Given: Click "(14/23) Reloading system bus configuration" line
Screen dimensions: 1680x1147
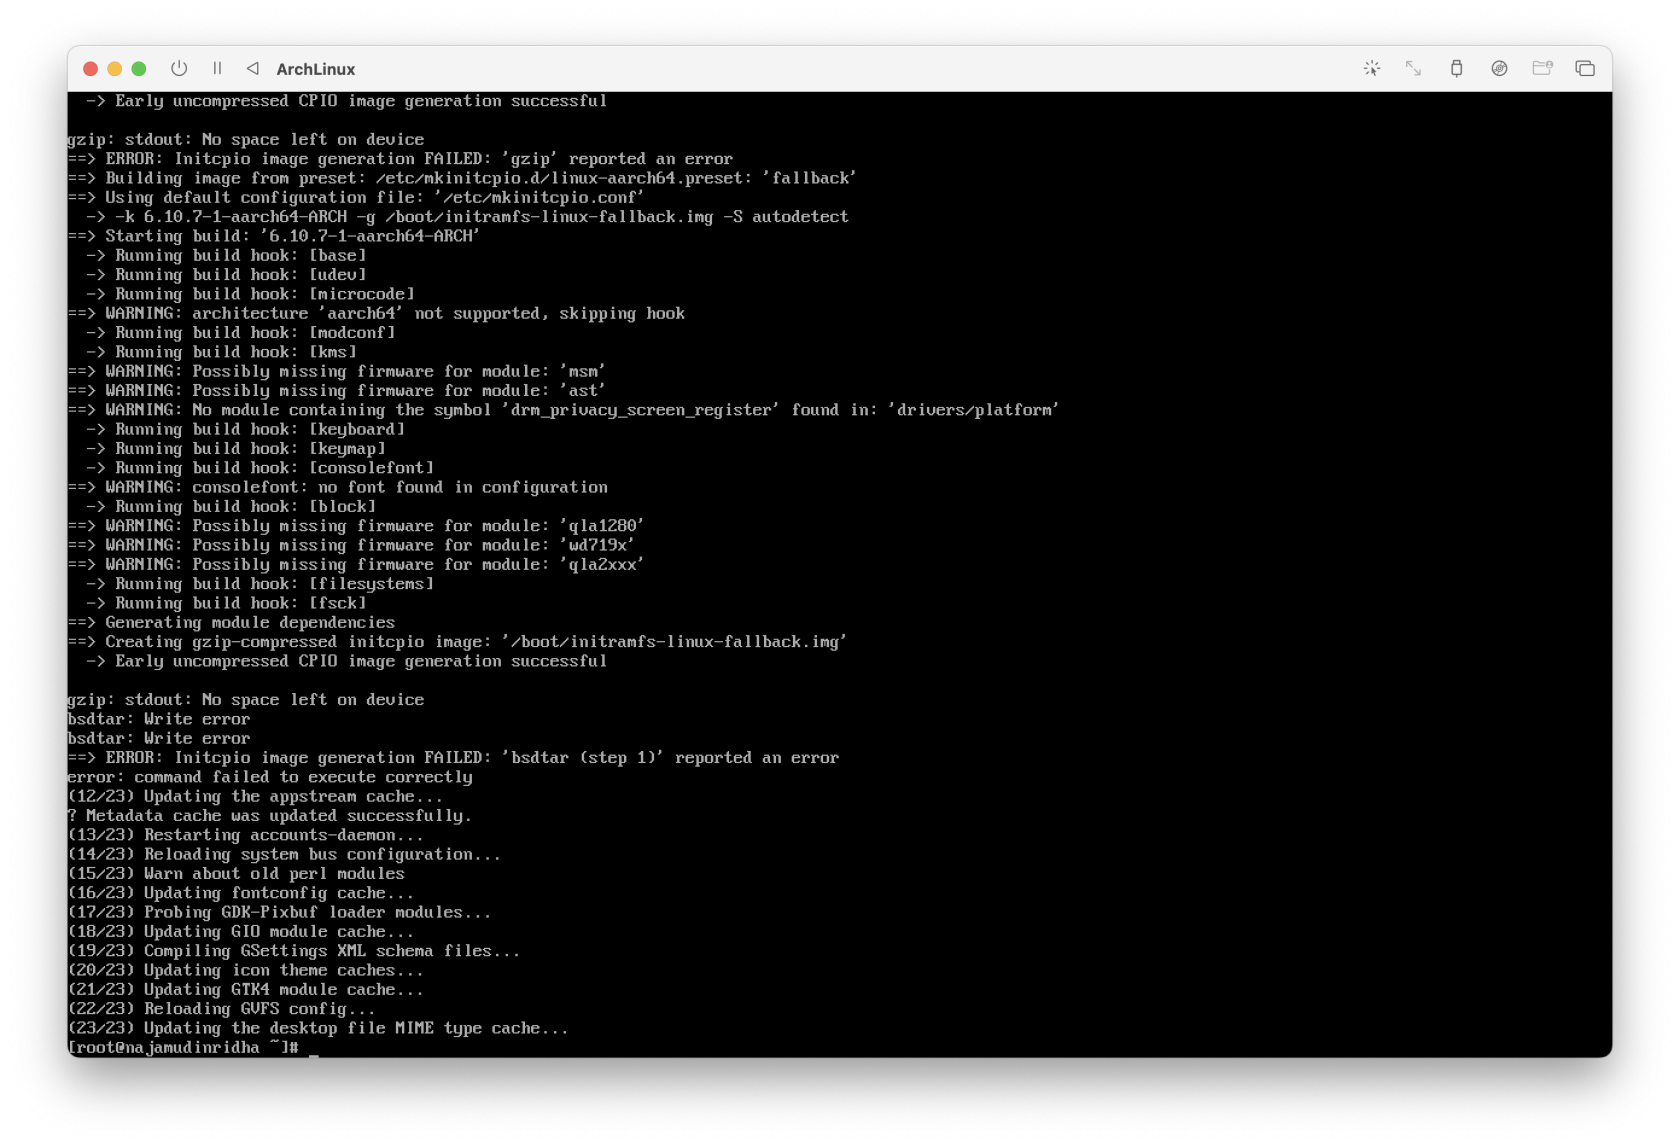Looking at the screenshot, I should [284, 855].
